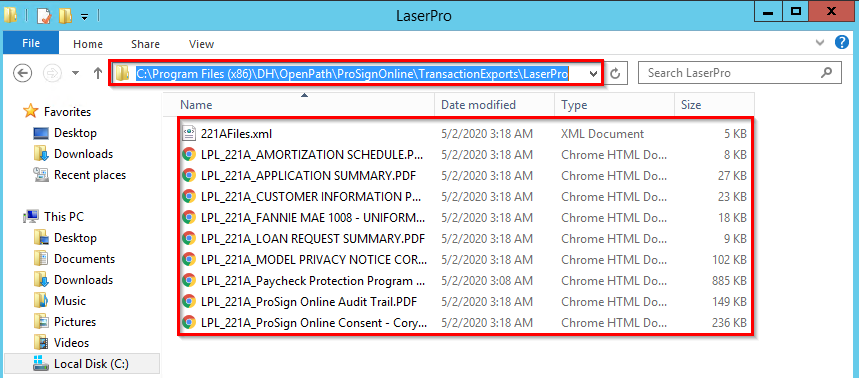Switch to the Home ribbon tab
Viewport: 859px width, 378px height.
point(88,44)
